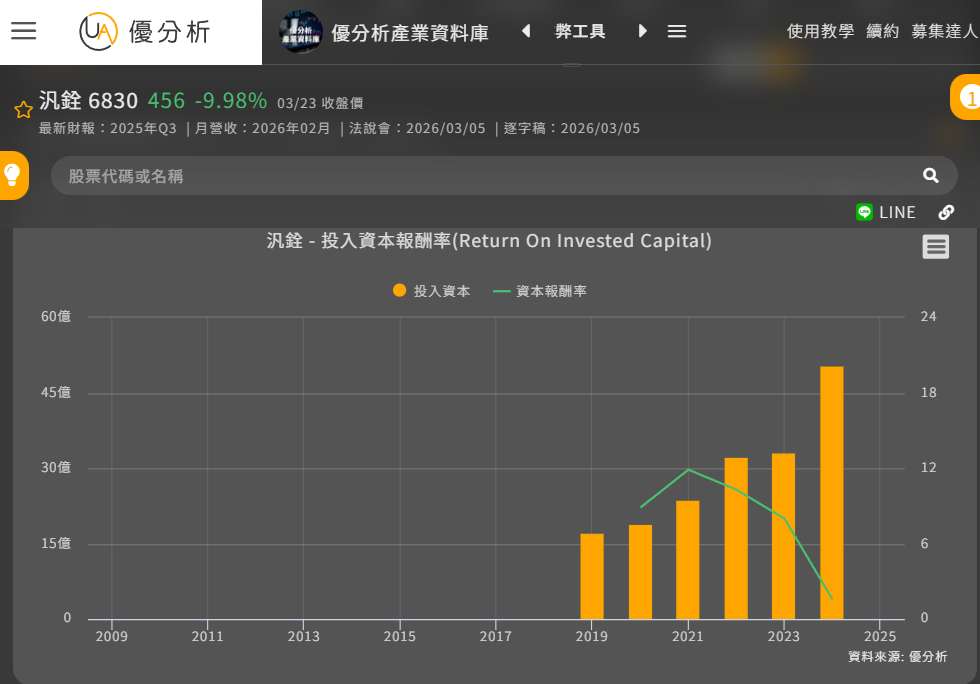Click the search magnifier icon
The width and height of the screenshot is (980, 684).
pyautogui.click(x=931, y=176)
